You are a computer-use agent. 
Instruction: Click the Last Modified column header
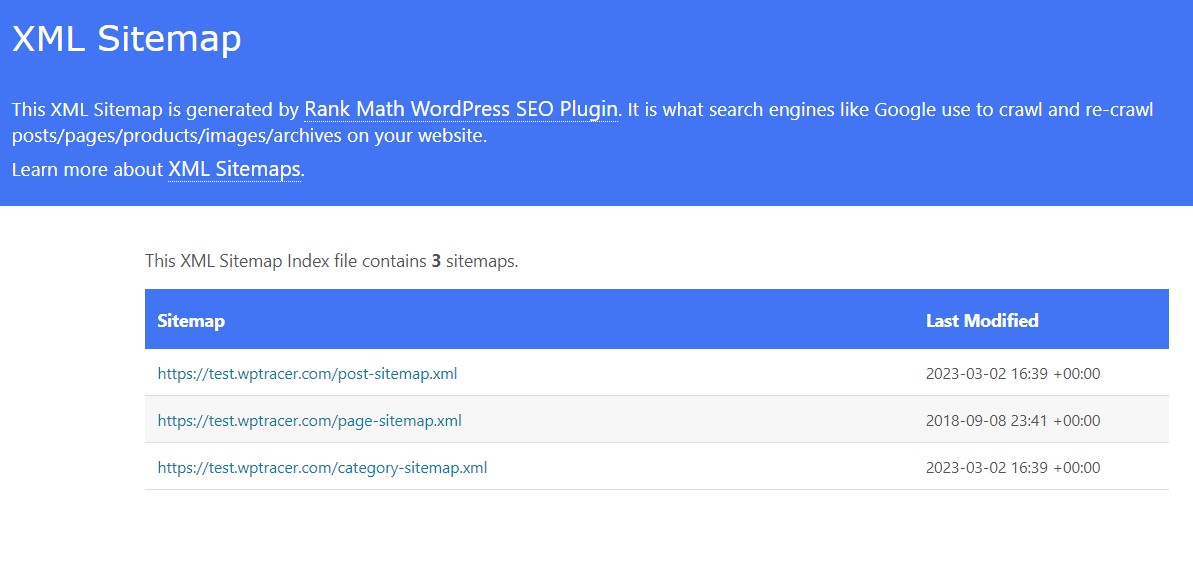pyautogui.click(x=982, y=321)
